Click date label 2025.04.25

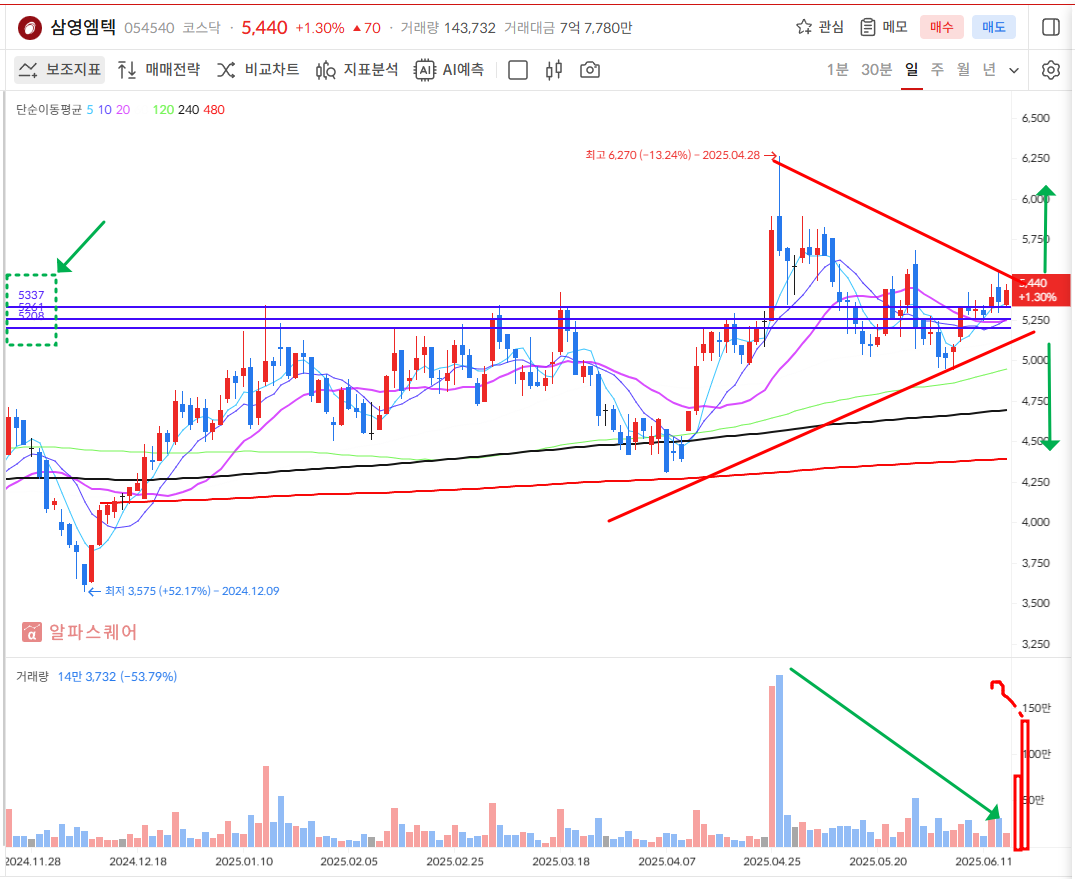tap(772, 861)
